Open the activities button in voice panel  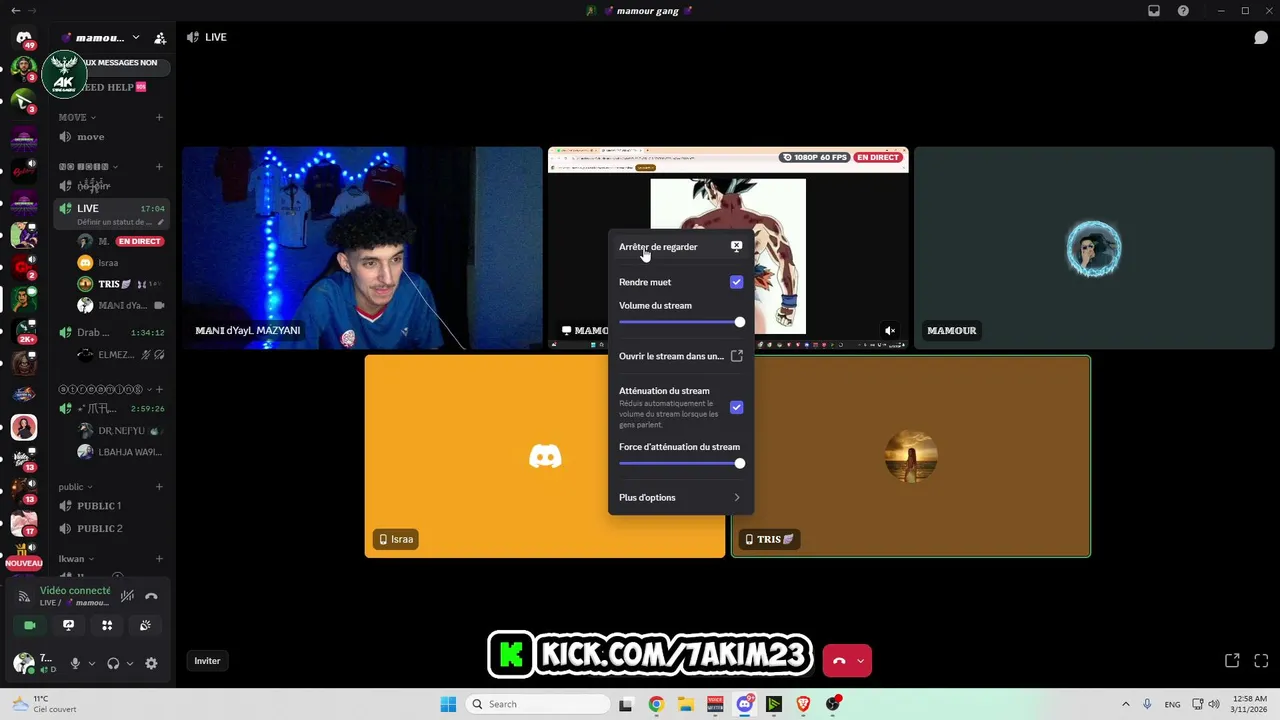[x=107, y=625]
